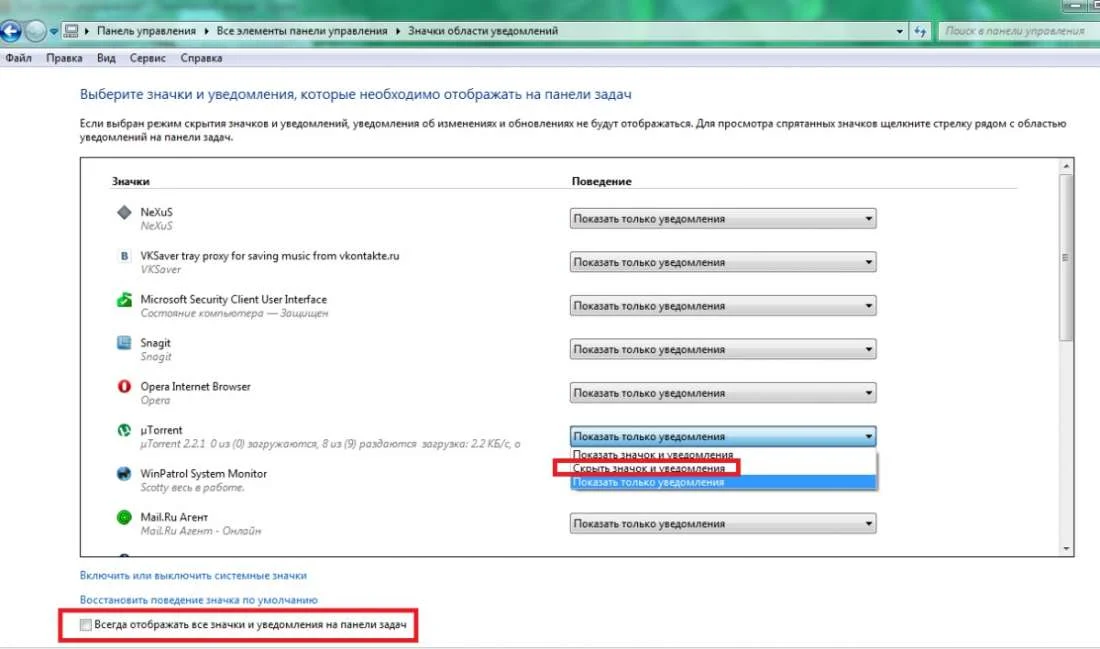Expand arrow after 'Панель управления' breadcrumb
The height and width of the screenshot is (649, 1100).
point(206,31)
